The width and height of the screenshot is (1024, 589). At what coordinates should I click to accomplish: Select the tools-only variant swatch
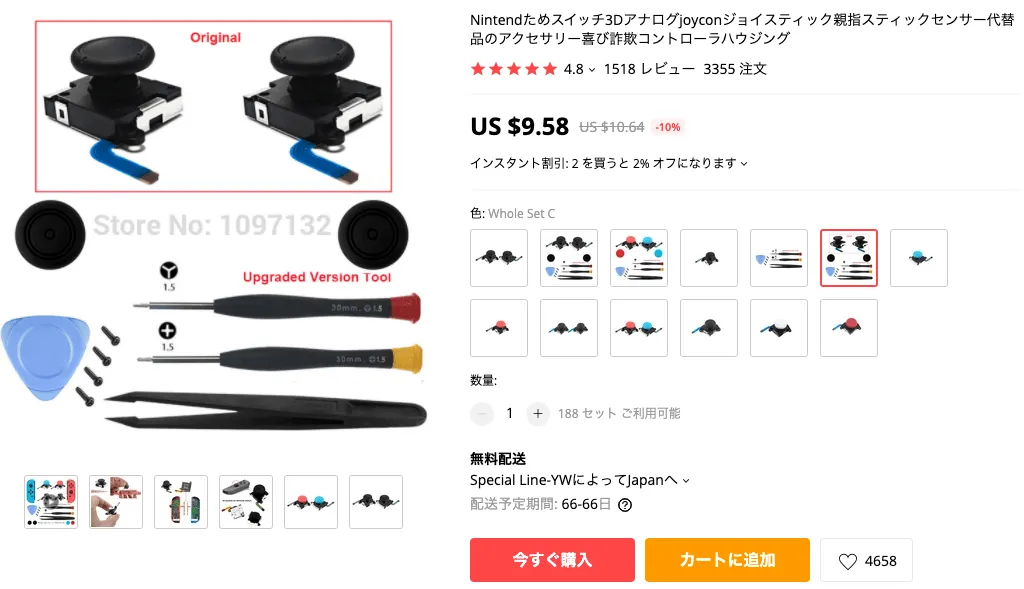[x=778, y=258]
